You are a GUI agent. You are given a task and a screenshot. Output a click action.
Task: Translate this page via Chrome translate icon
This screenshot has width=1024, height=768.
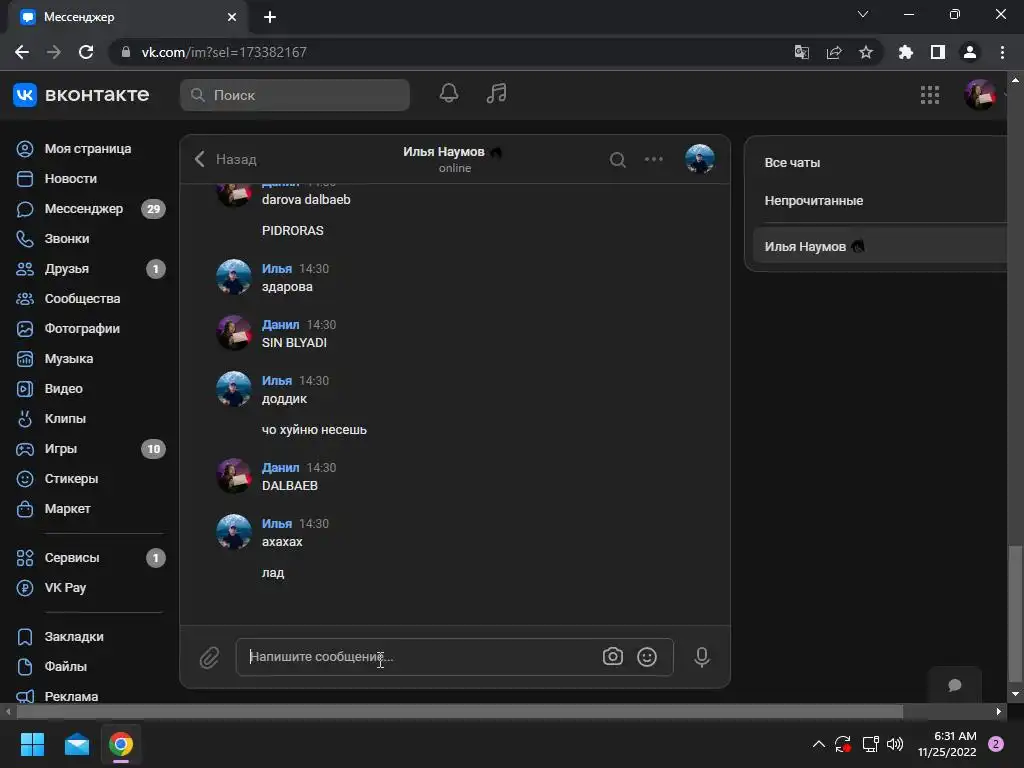801,52
